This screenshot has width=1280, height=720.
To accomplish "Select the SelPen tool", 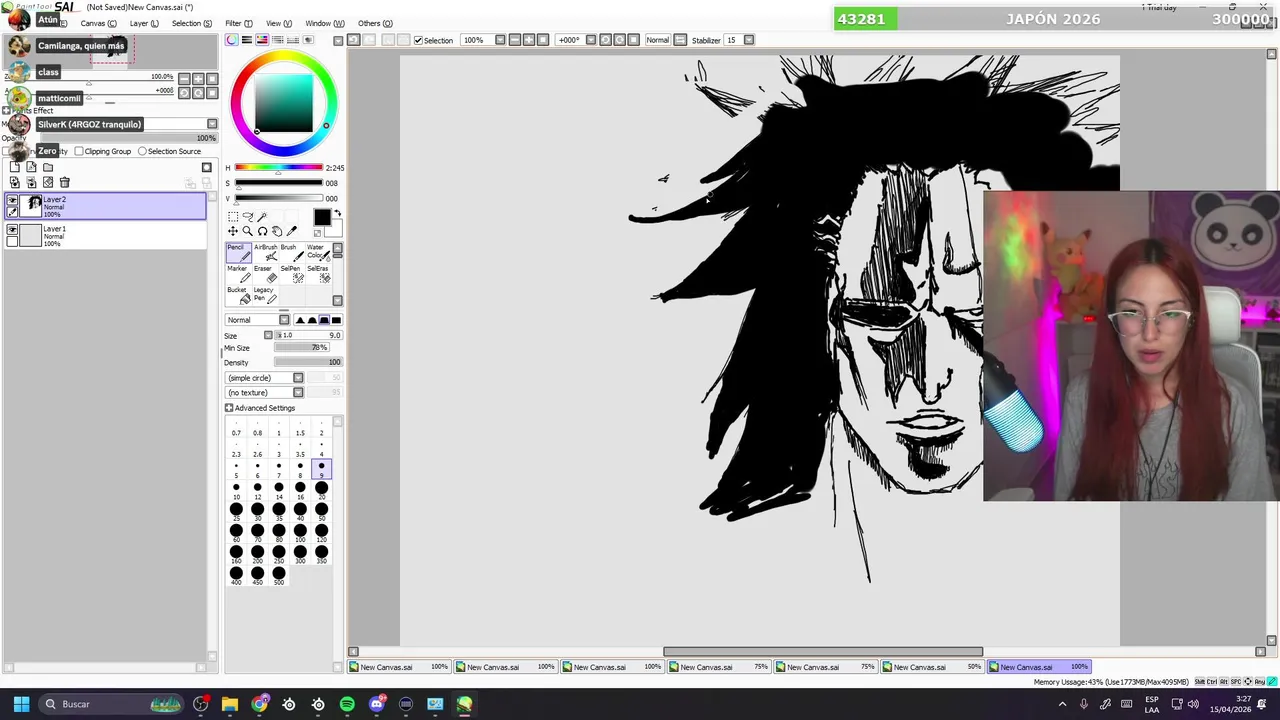I will pos(290,273).
